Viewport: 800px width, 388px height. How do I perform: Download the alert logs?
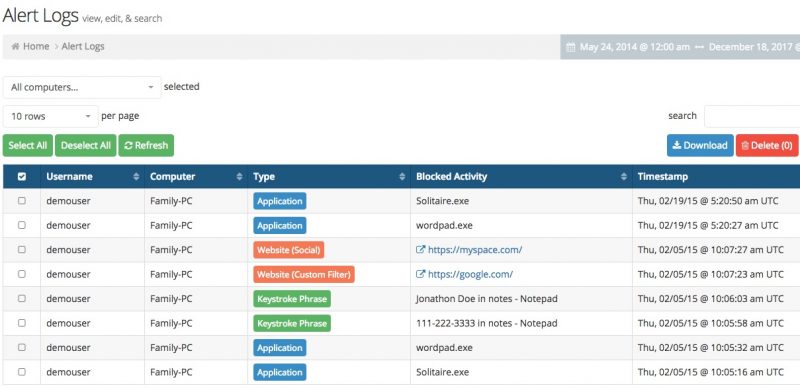[700, 146]
